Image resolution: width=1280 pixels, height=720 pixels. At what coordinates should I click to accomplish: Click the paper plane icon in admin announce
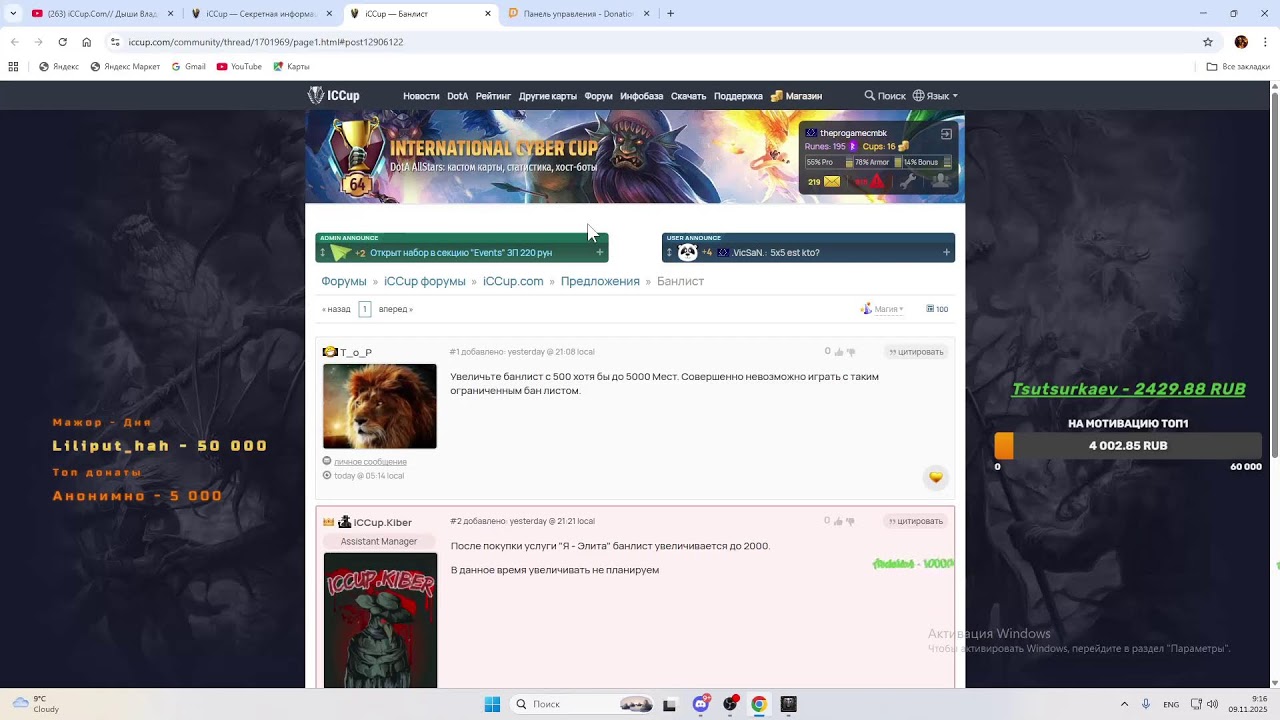340,253
